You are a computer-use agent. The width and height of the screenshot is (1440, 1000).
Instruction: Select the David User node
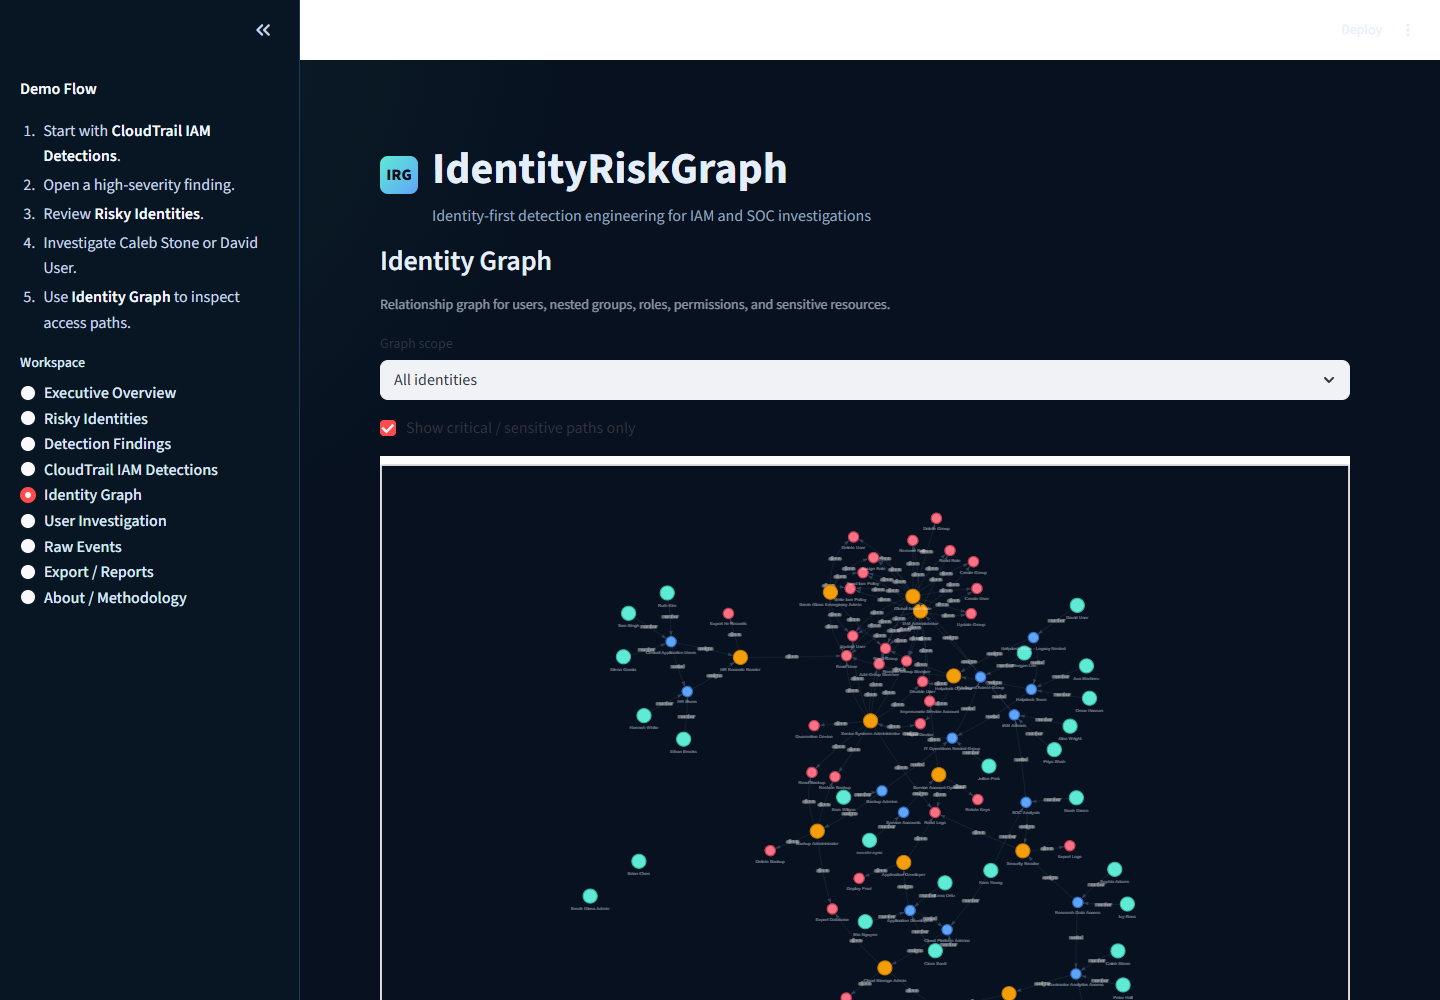point(1077,605)
